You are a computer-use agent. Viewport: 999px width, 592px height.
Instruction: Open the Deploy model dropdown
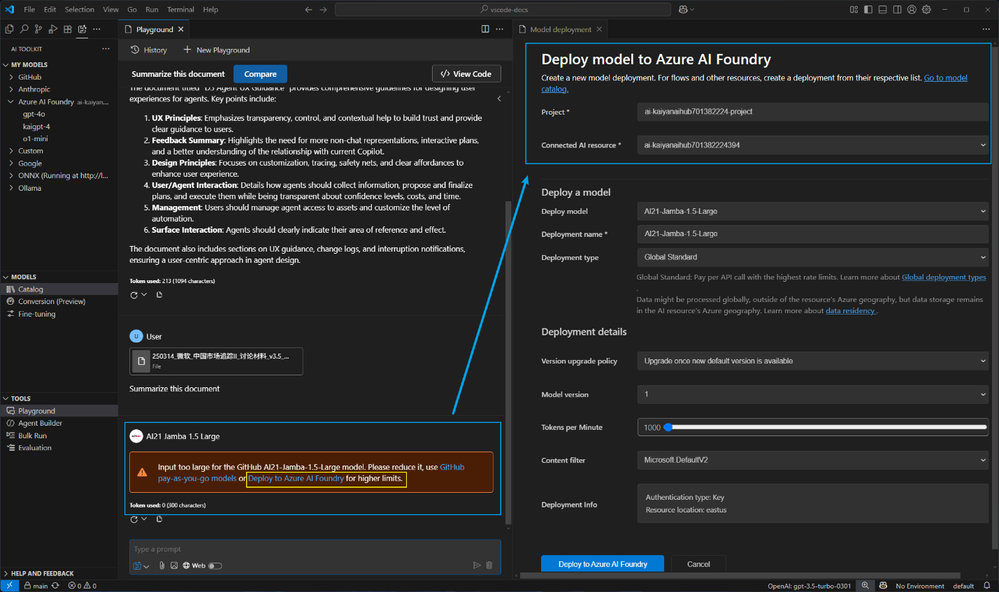pos(812,211)
